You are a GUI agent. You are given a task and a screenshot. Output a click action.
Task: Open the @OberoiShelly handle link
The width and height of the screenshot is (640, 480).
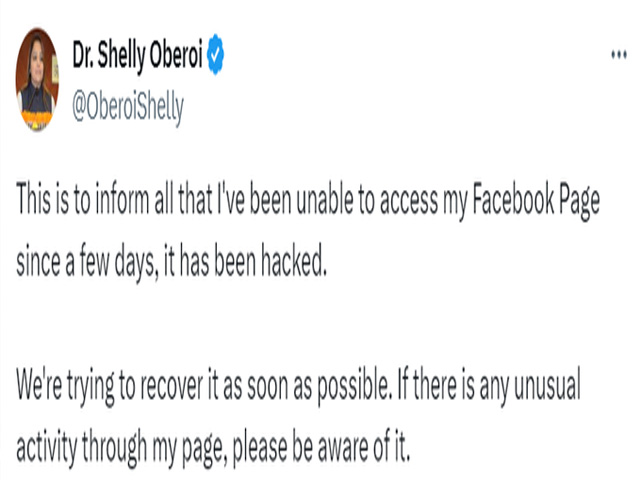pyautogui.click(x=128, y=108)
